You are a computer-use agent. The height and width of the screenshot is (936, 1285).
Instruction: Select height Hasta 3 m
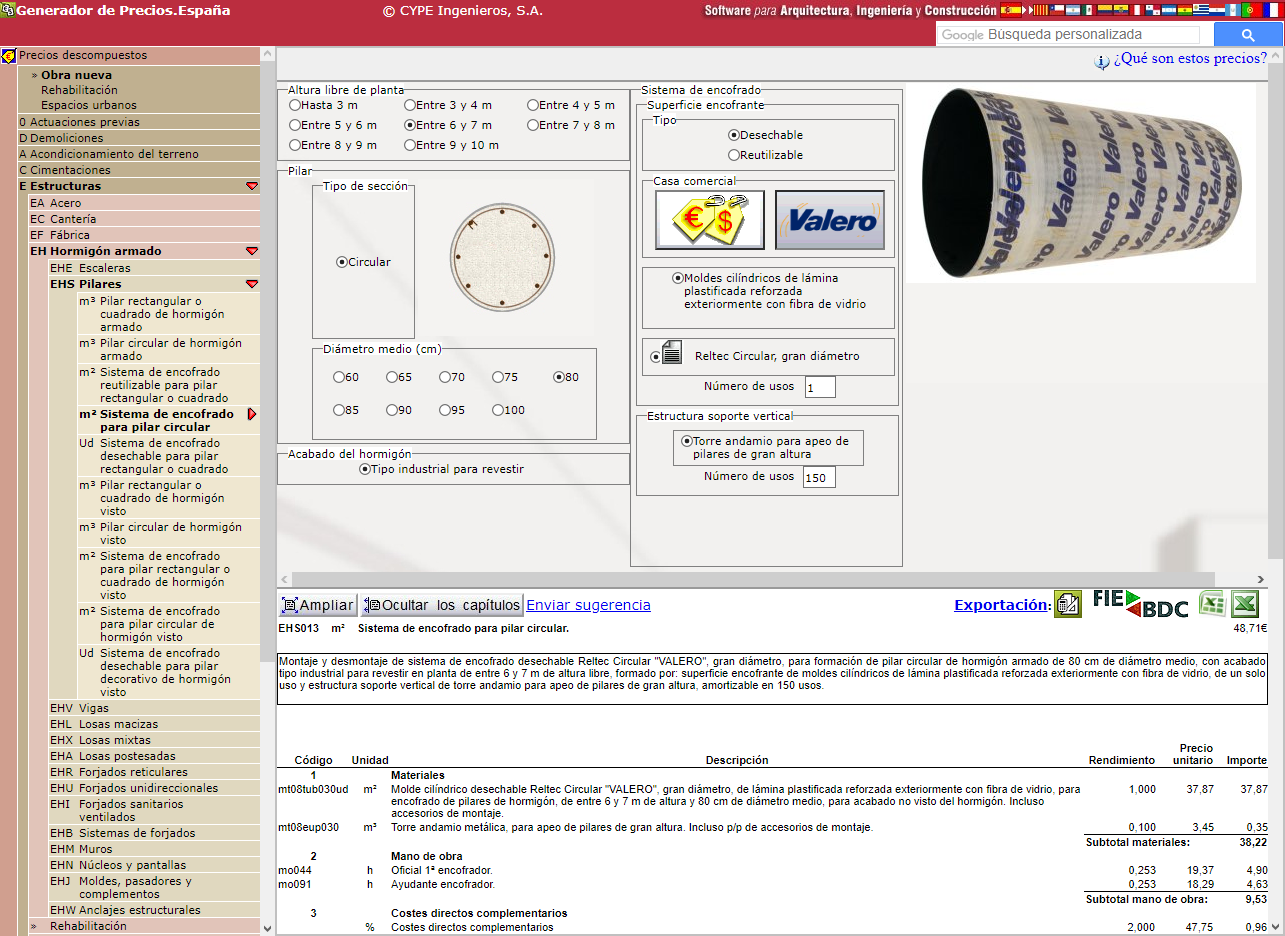pyautogui.click(x=294, y=105)
